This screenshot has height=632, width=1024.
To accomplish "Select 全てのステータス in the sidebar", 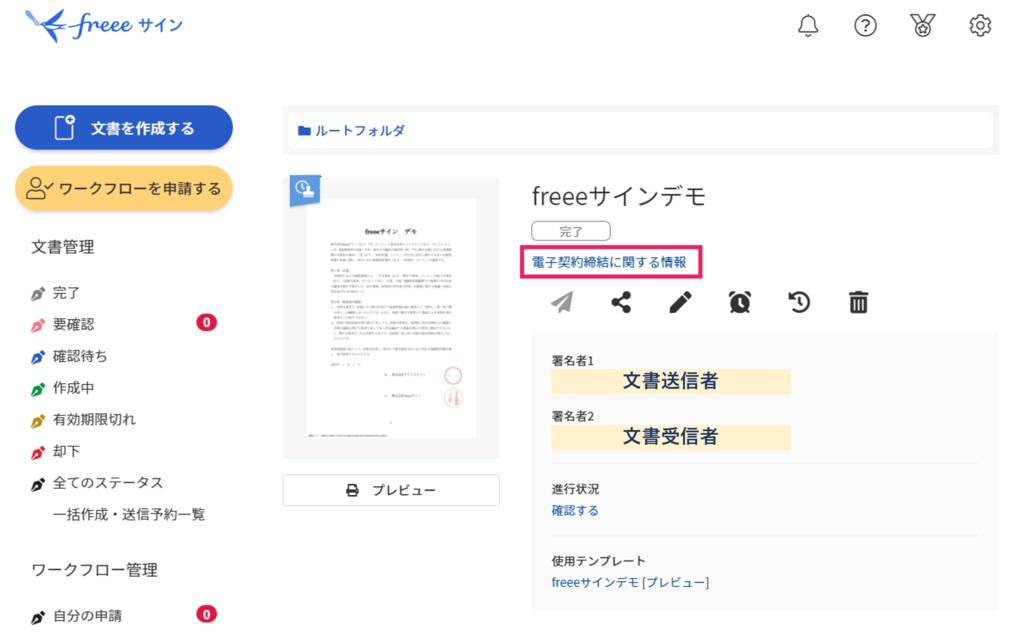I will pos(108,483).
